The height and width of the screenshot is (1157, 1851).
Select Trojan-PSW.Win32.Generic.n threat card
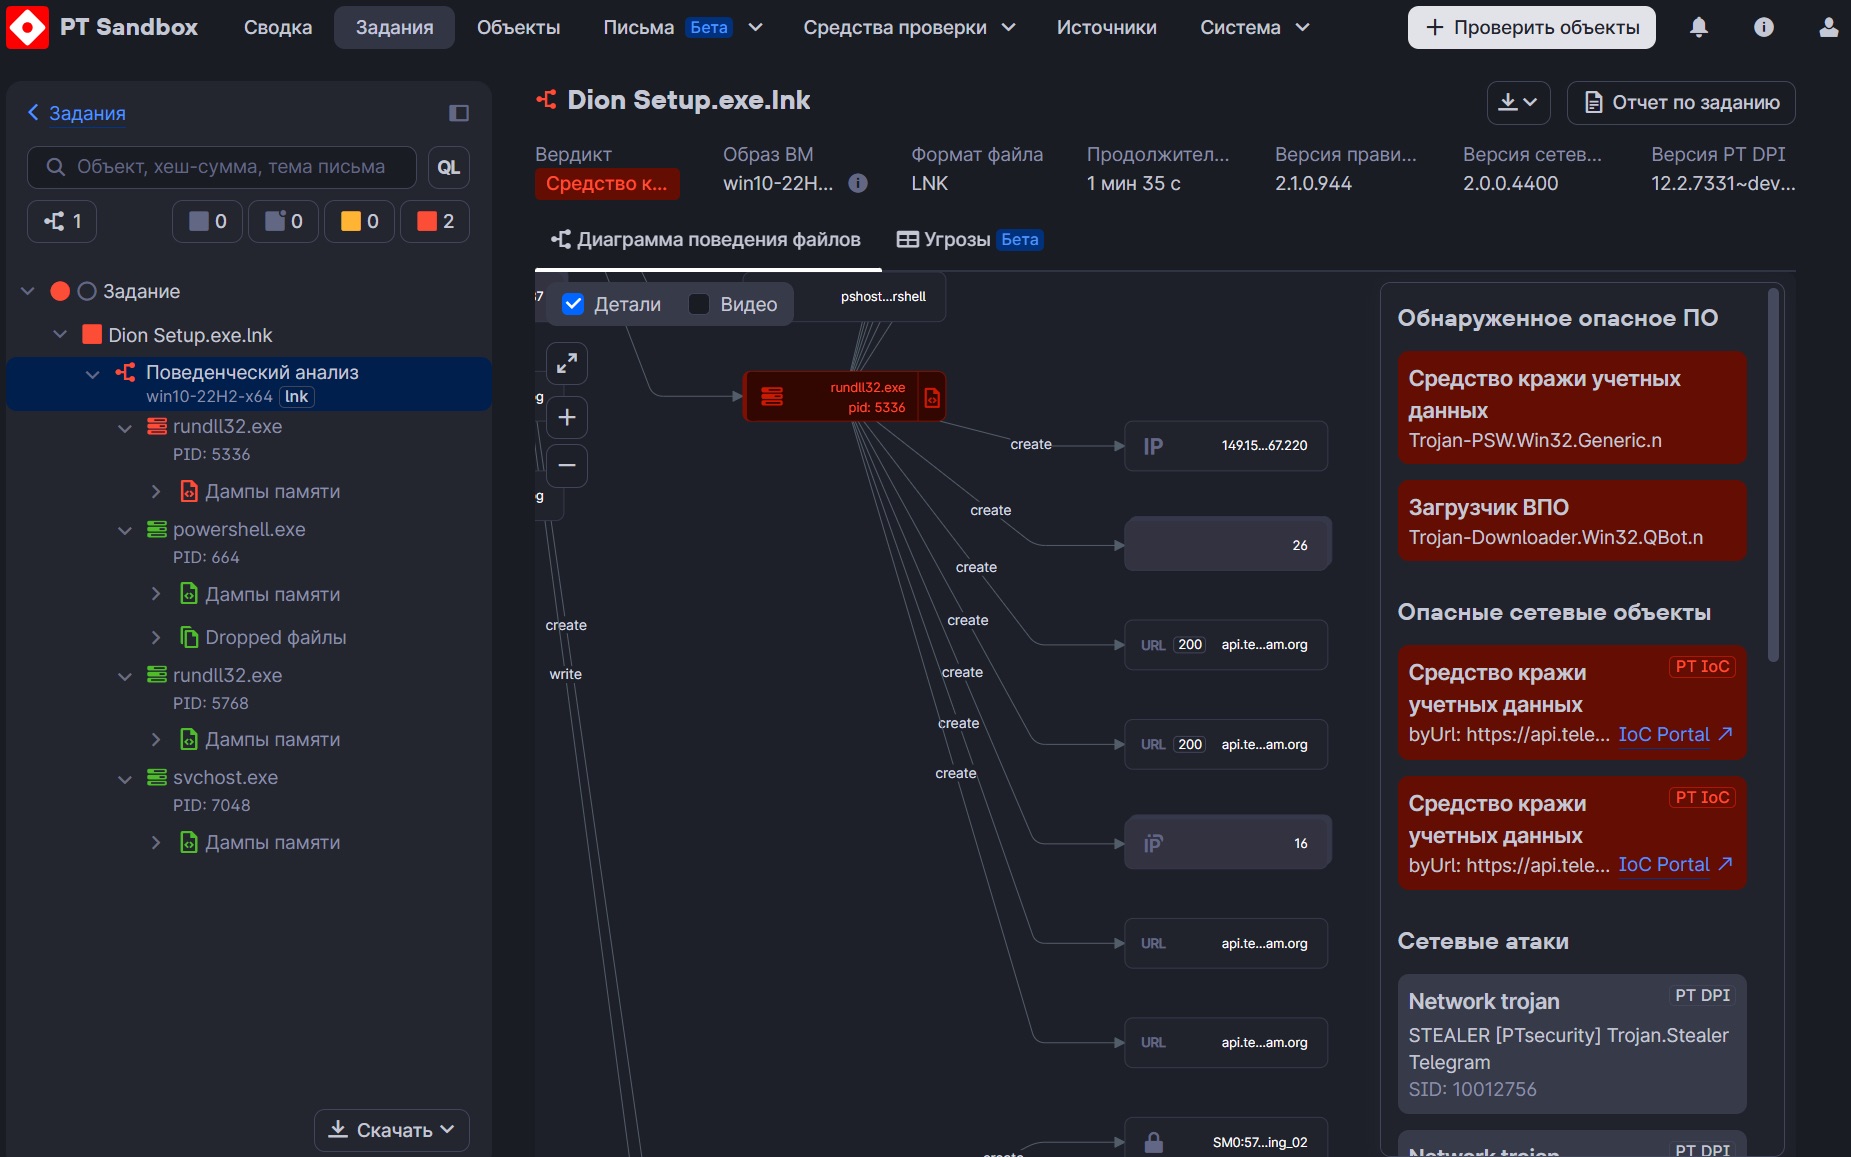[1572, 408]
